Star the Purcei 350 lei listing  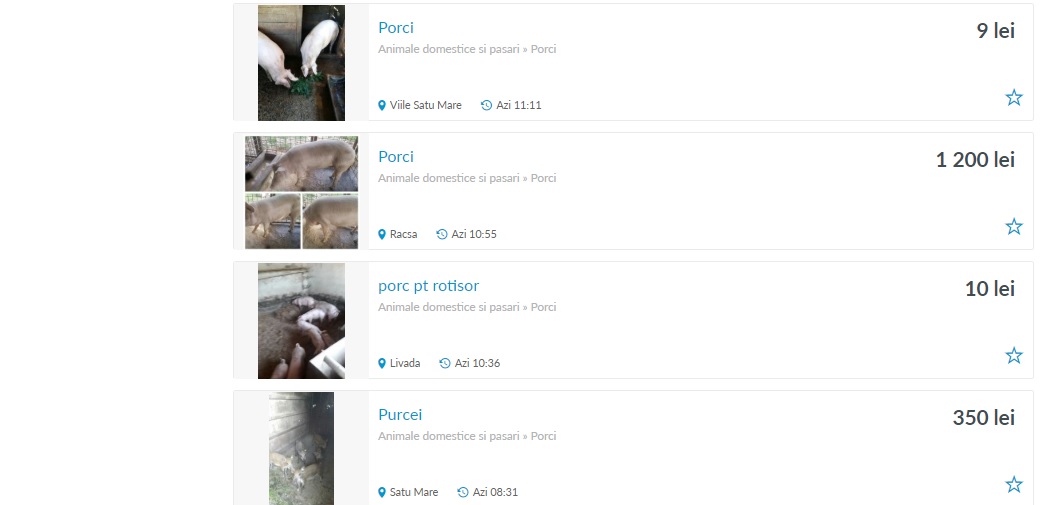pyautogui.click(x=1013, y=484)
